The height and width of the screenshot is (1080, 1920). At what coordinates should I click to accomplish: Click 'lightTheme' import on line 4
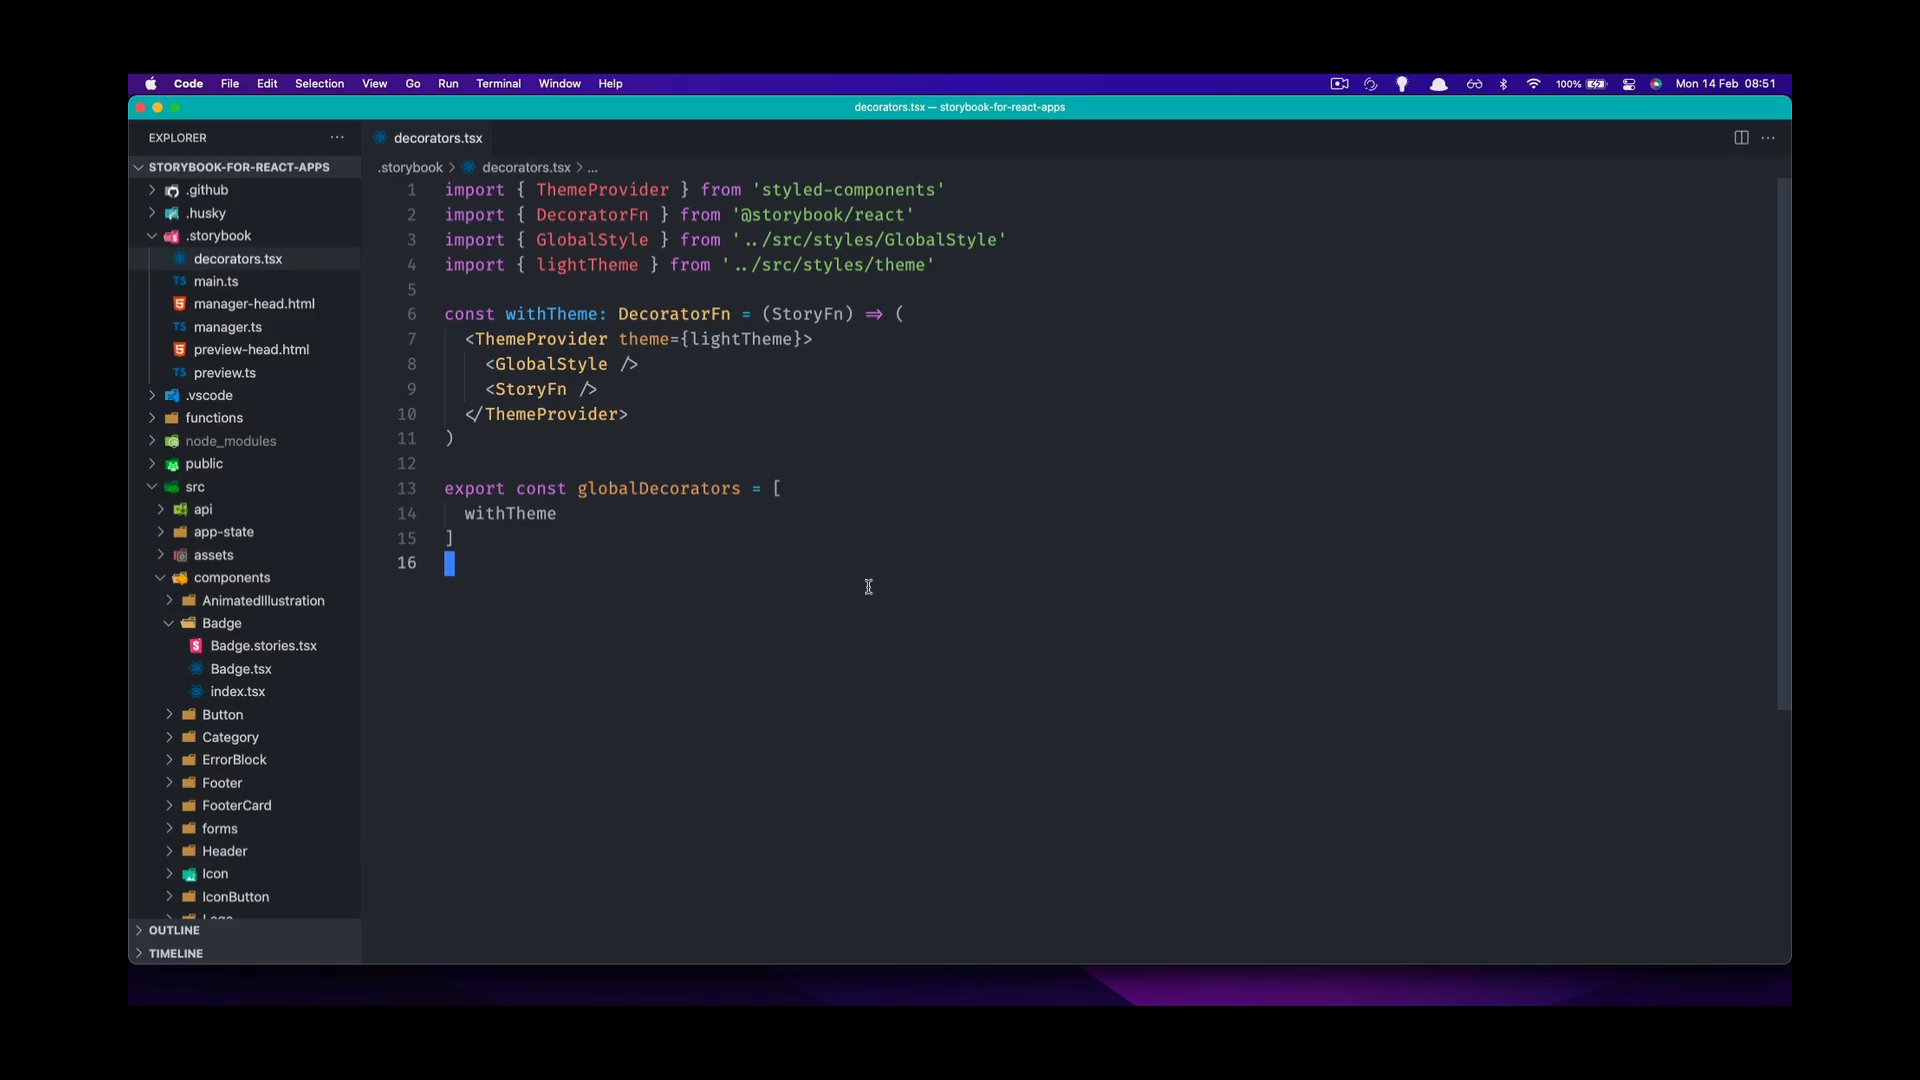[587, 265]
